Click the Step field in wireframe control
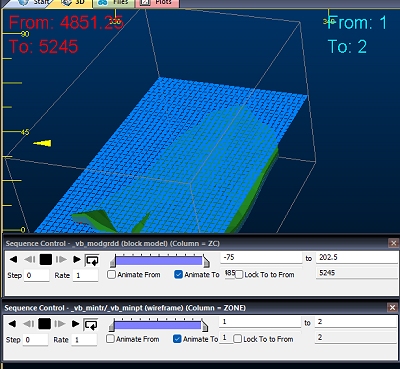 (35, 340)
